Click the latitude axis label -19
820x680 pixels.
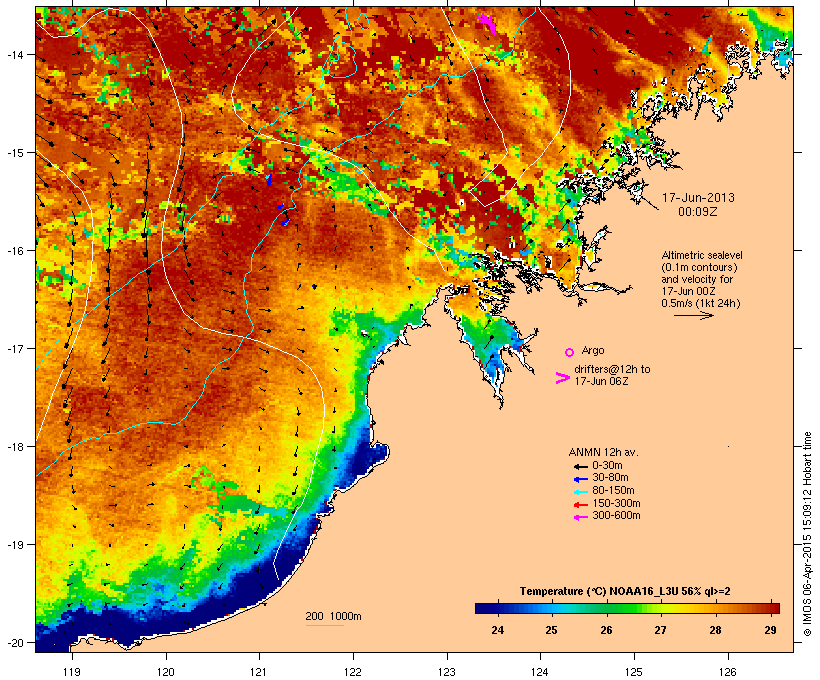[15, 545]
